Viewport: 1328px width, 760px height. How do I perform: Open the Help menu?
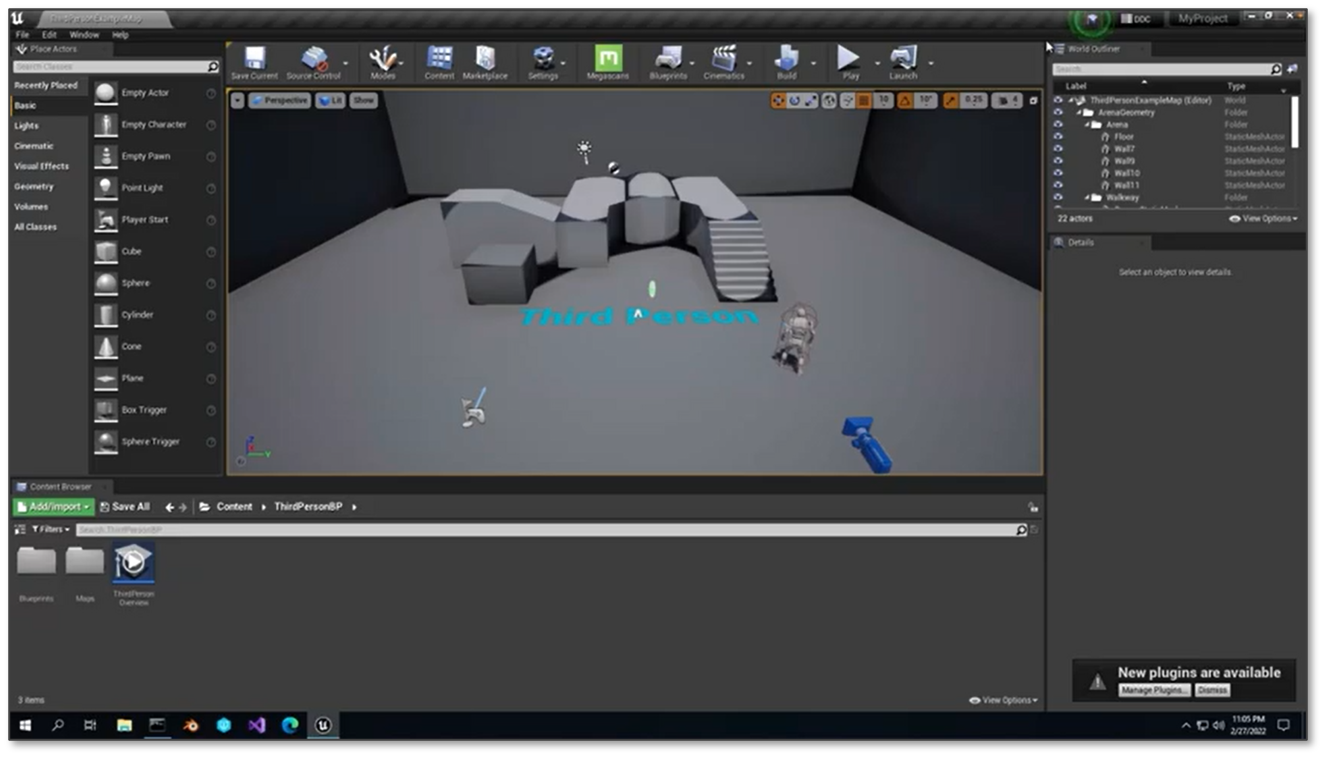point(120,35)
